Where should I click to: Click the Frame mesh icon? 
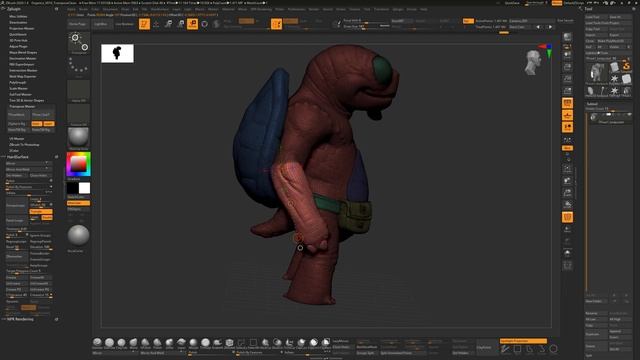567,169
